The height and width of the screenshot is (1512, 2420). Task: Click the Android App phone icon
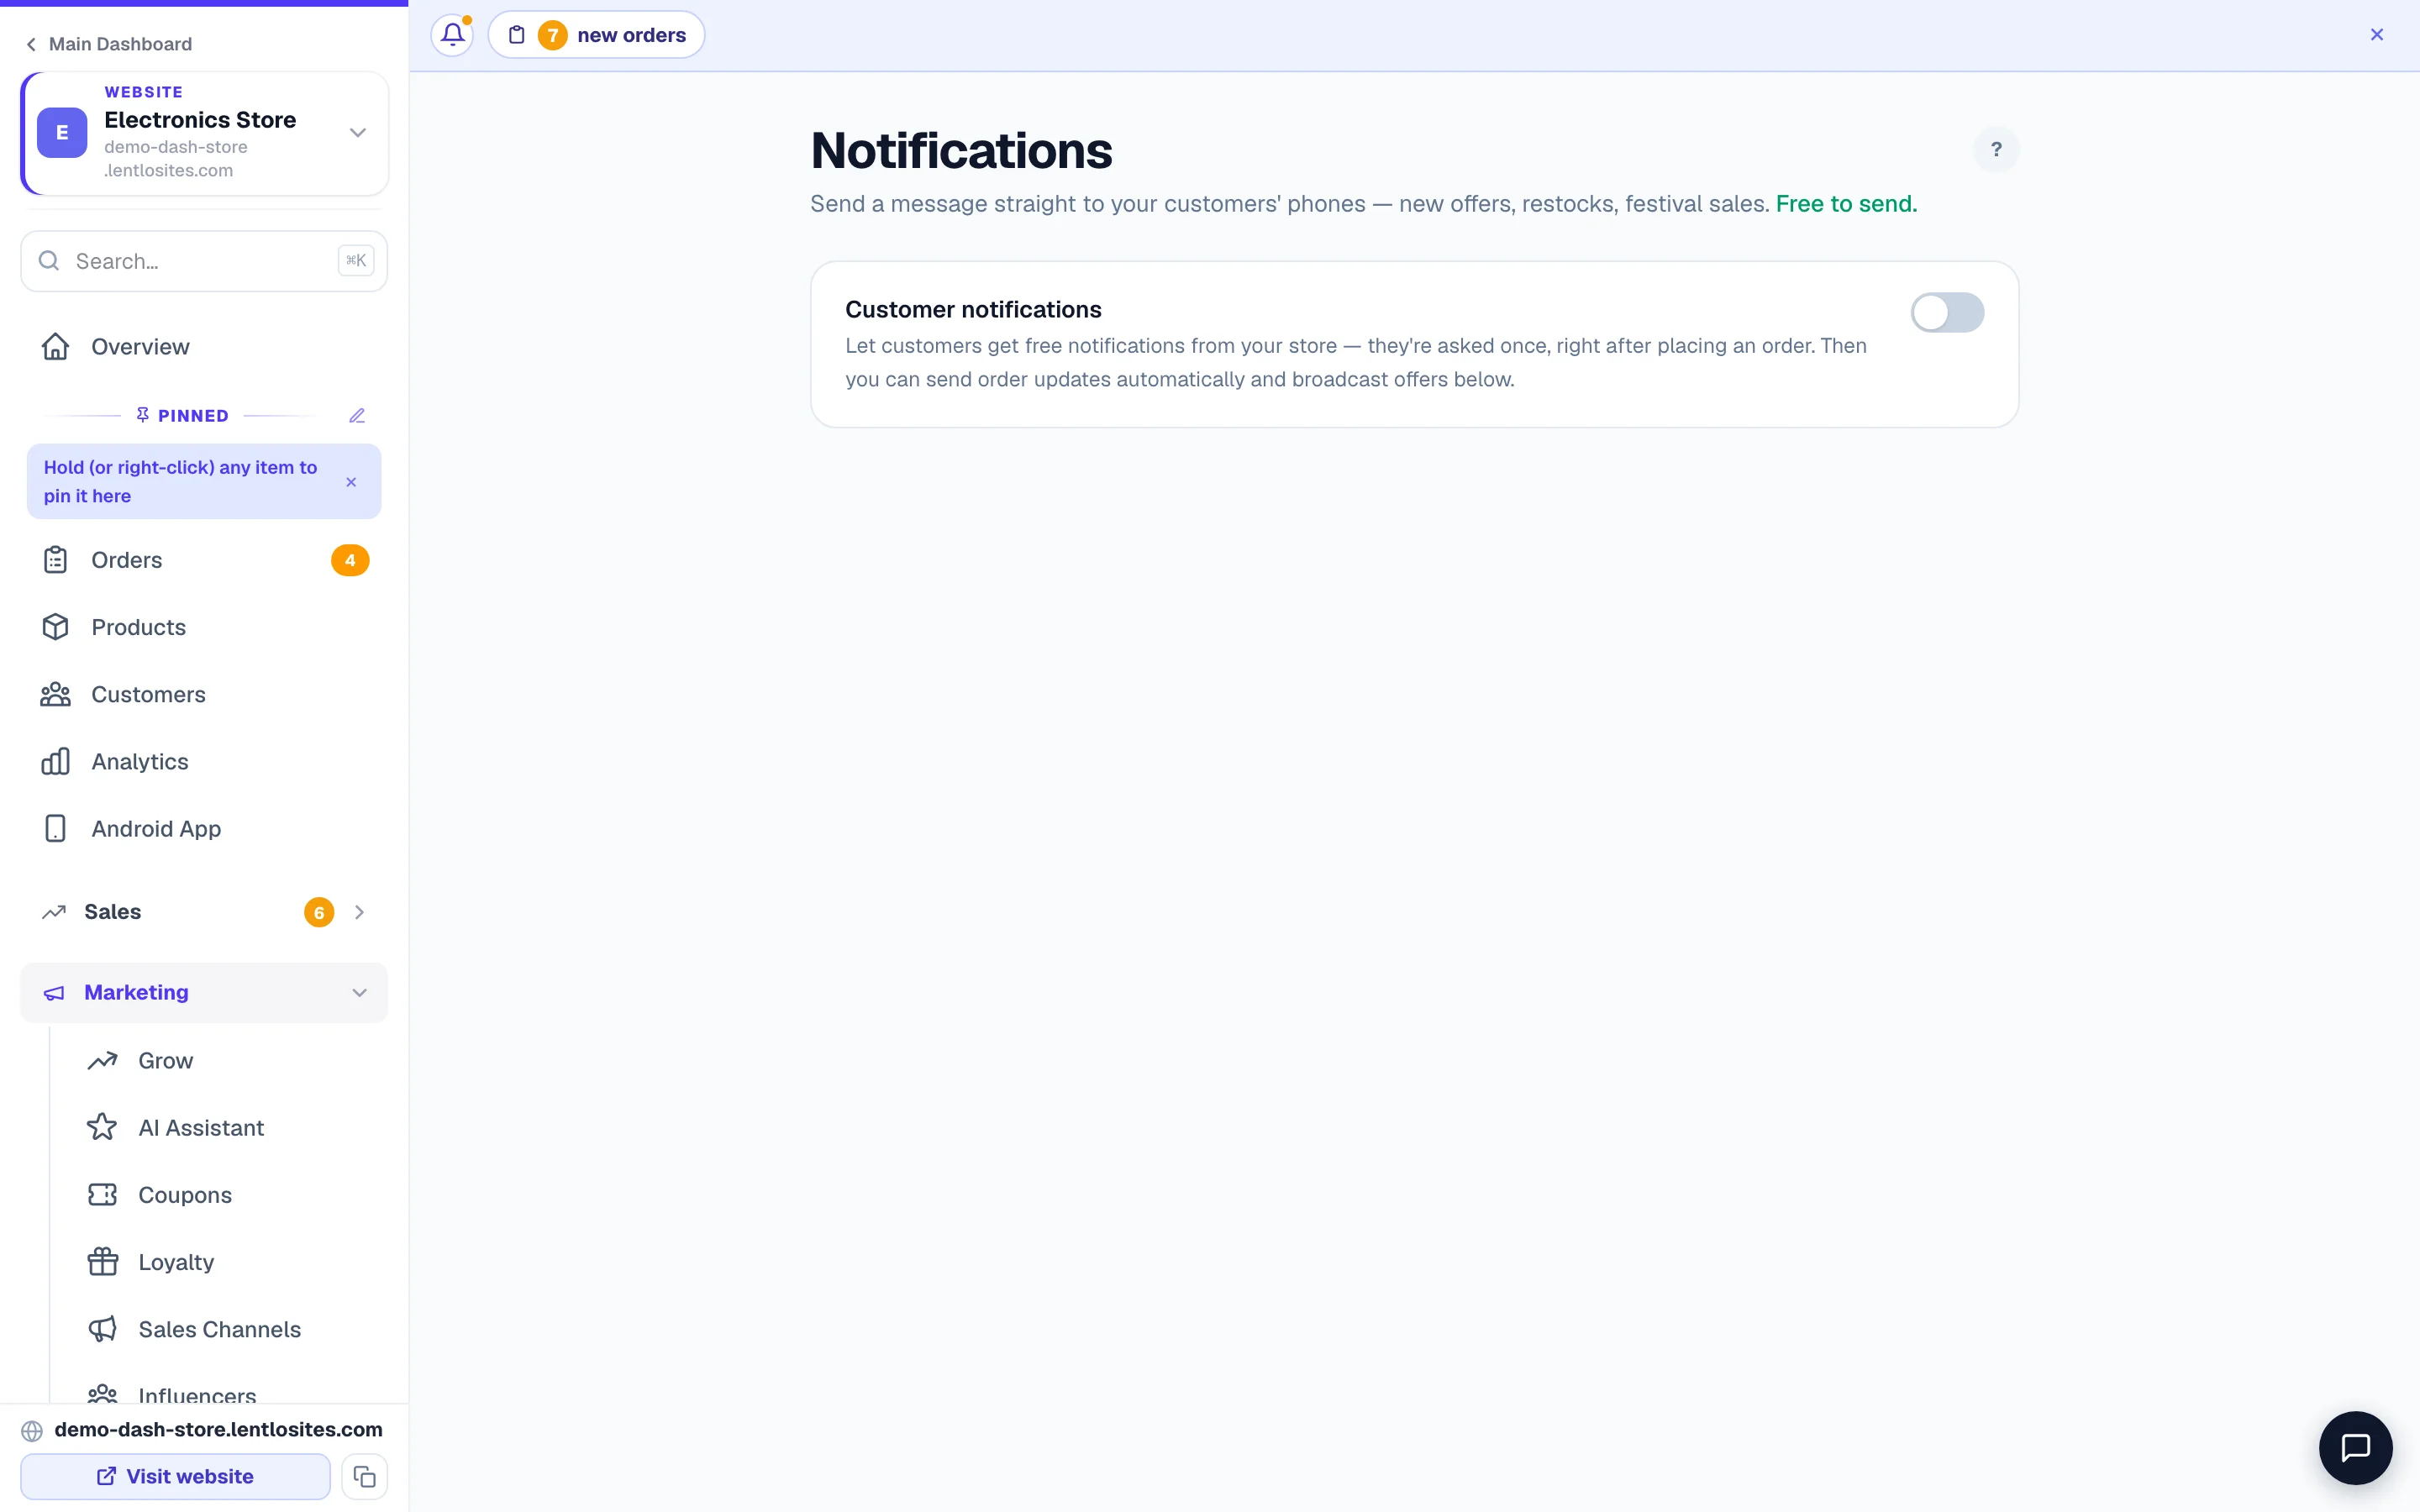(x=55, y=828)
